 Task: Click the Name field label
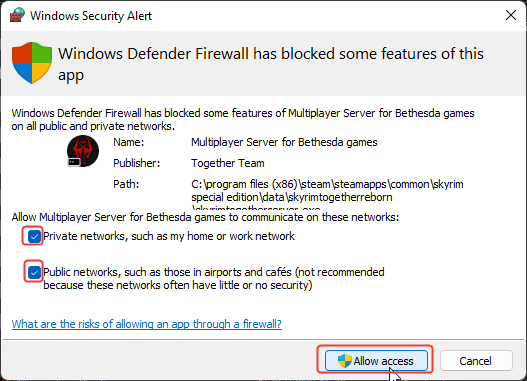coord(128,142)
